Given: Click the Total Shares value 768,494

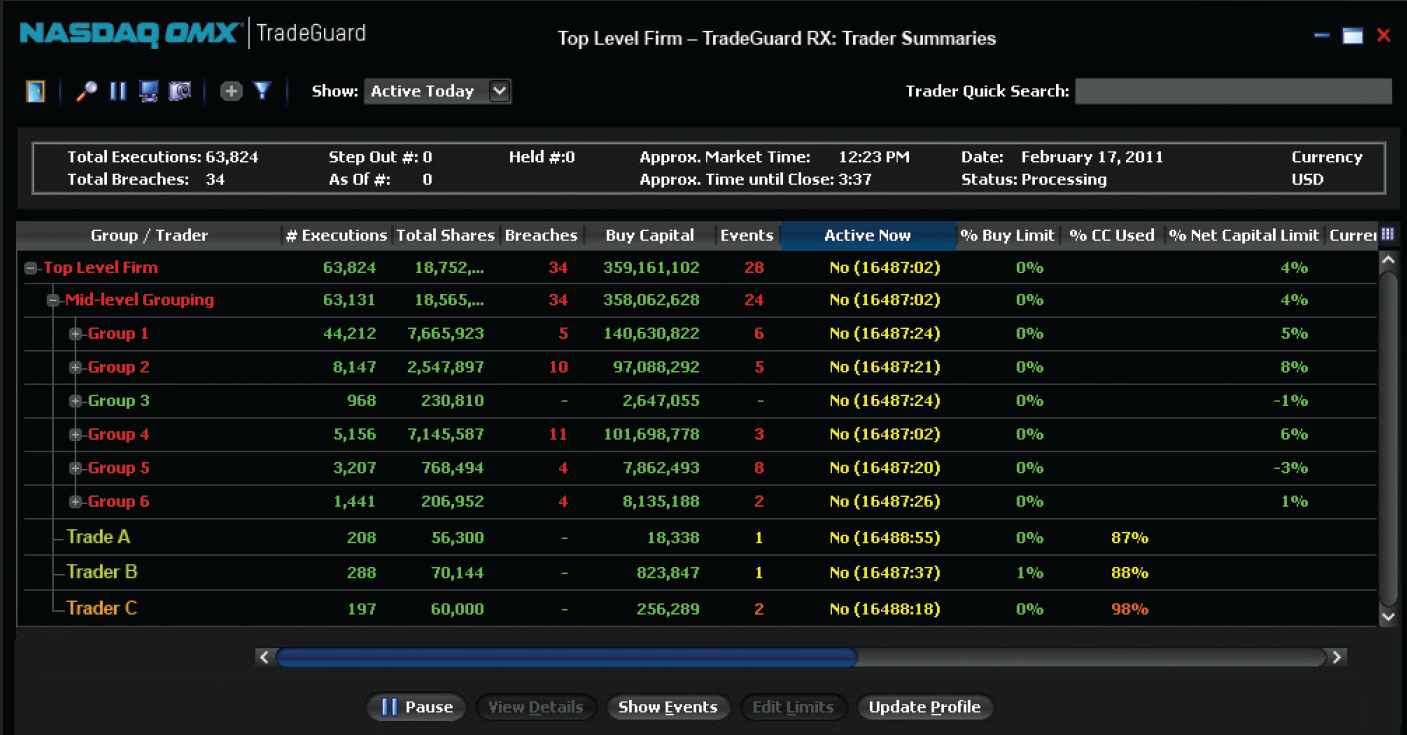Looking at the screenshot, I should (x=451, y=468).
